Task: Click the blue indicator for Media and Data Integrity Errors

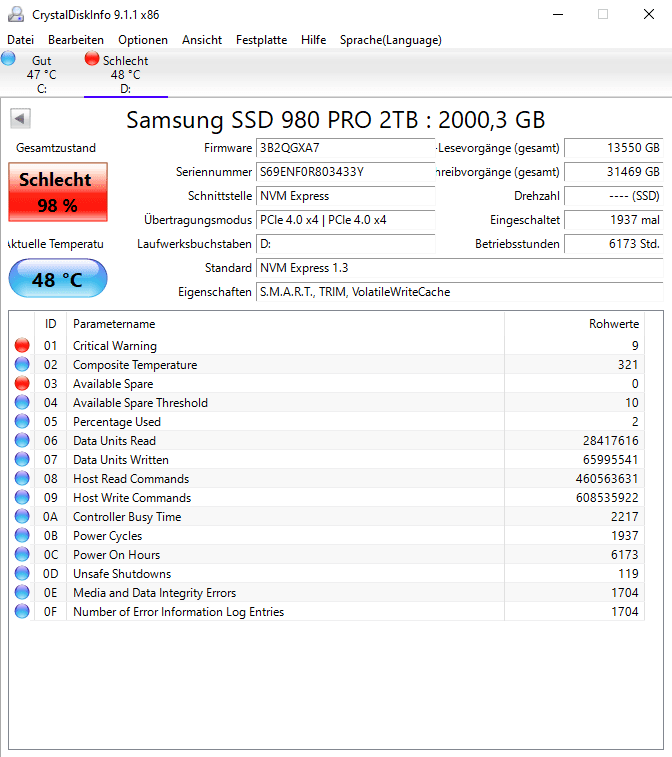Action: 22,592
